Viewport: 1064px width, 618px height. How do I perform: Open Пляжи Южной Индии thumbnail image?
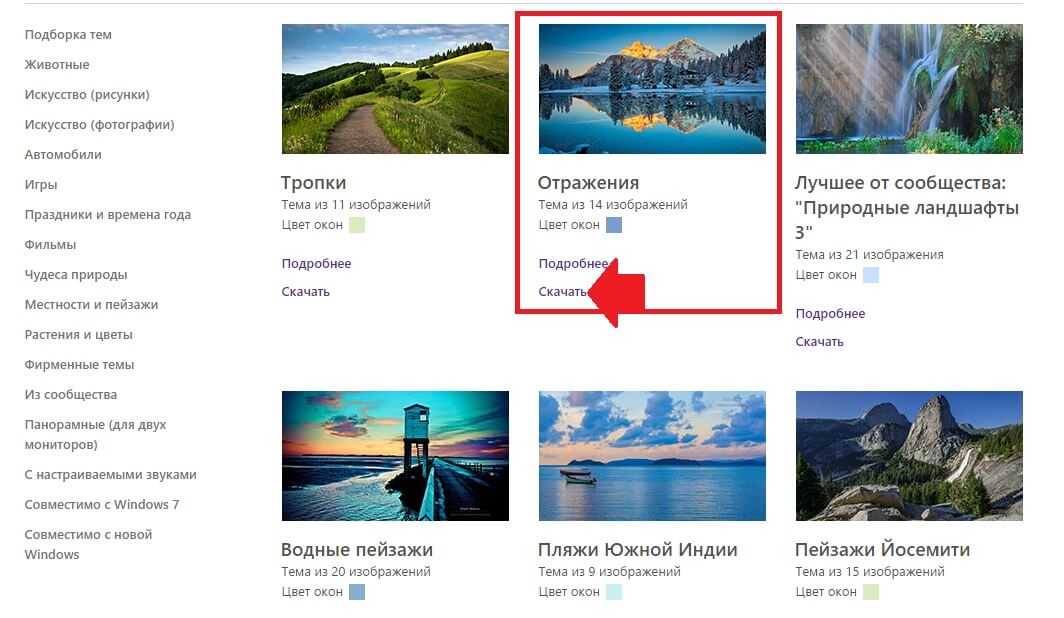coord(652,455)
